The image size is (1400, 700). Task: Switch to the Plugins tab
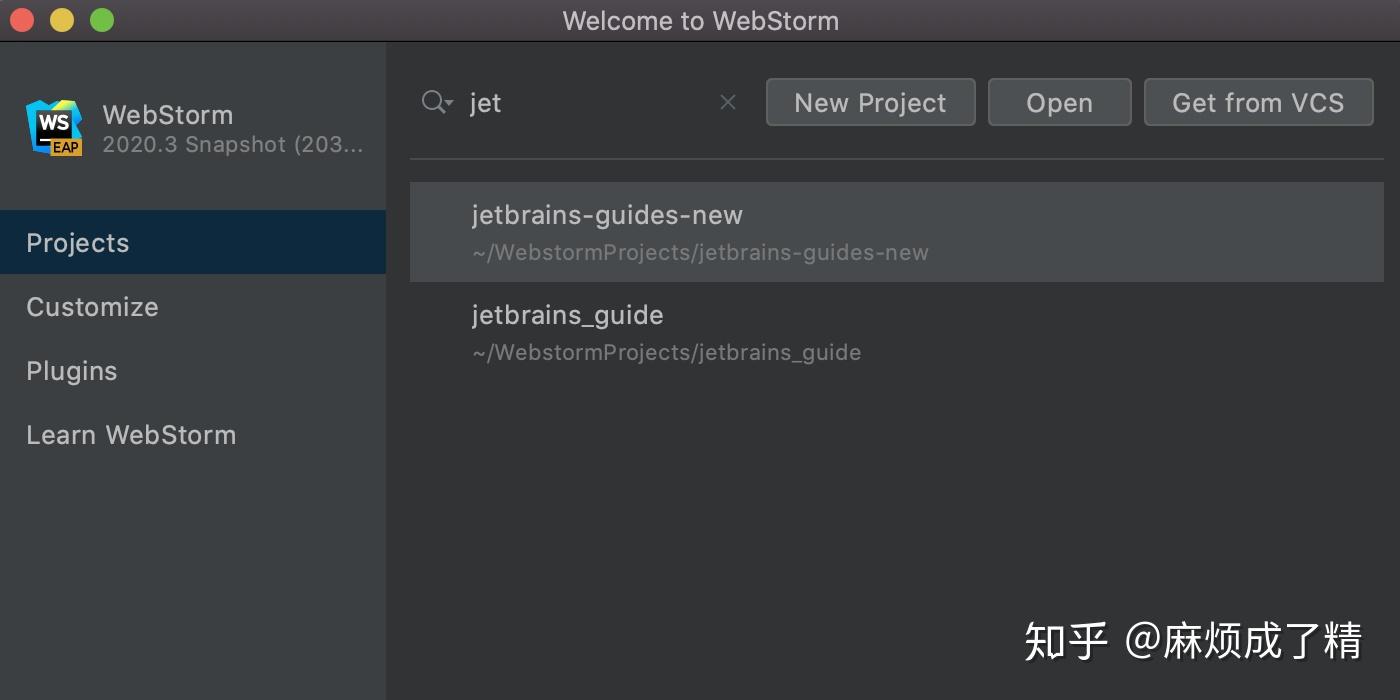pos(71,370)
